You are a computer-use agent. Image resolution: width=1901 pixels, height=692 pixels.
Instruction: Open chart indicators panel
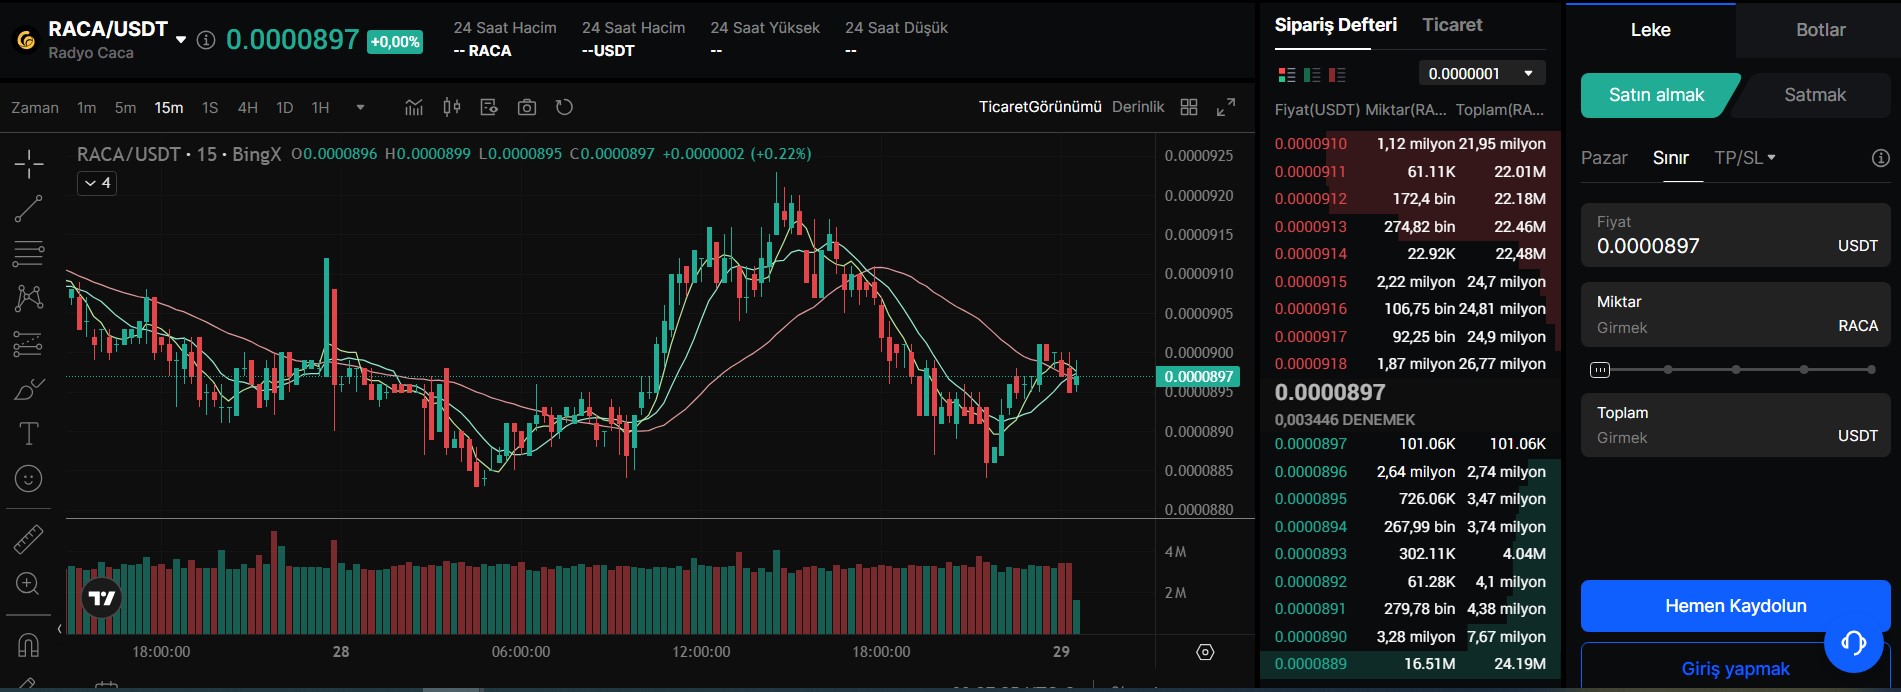coord(414,107)
